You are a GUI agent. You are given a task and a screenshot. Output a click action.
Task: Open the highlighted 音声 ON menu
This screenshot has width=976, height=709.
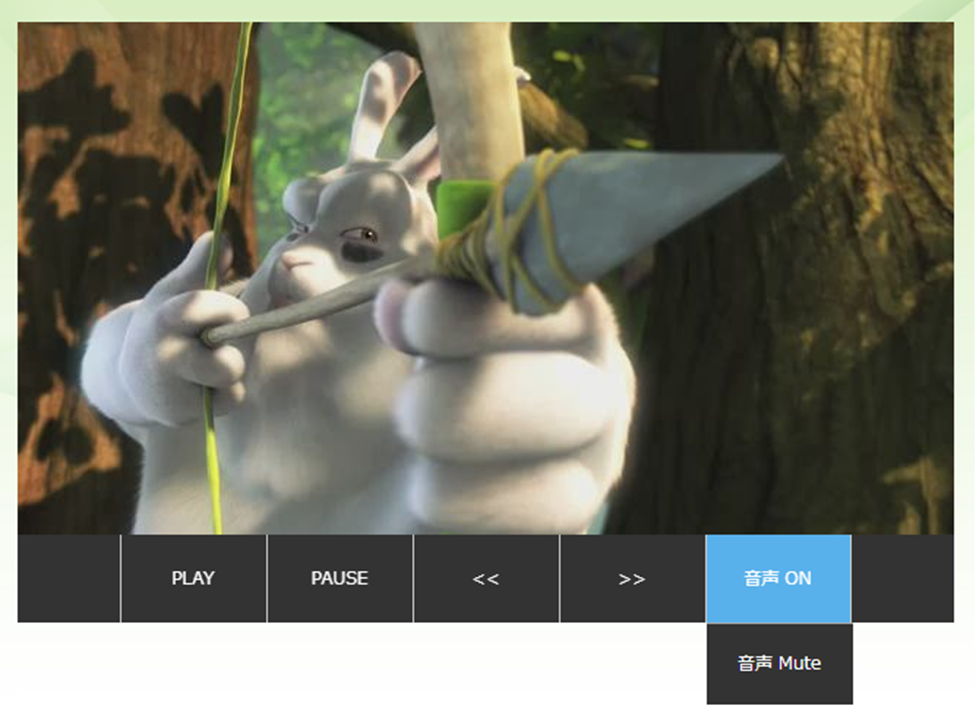778,578
